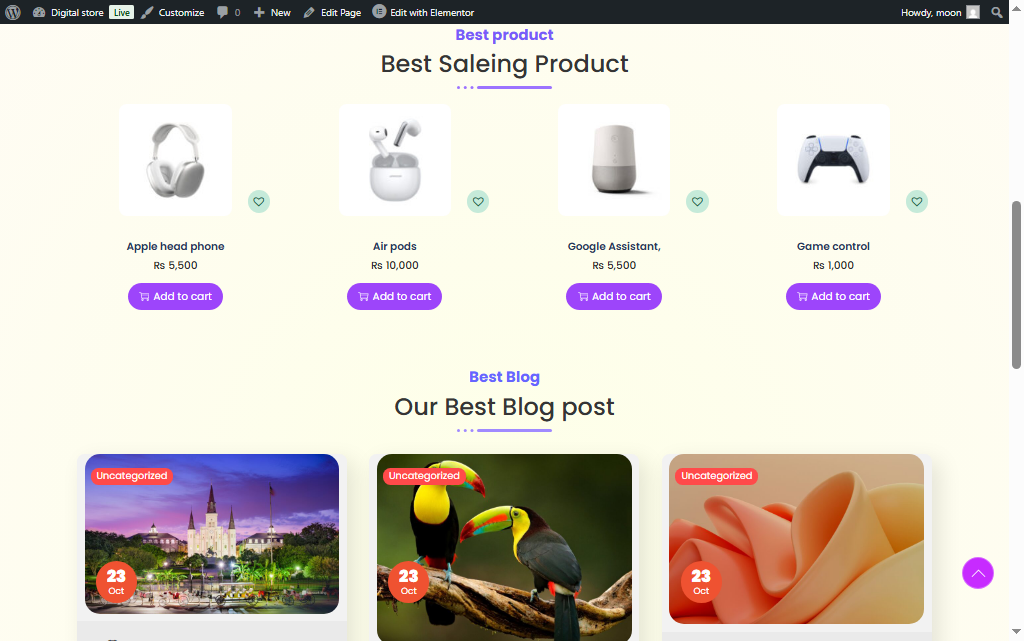
Task: Click the scroll-to-top arrow button
Action: click(978, 573)
